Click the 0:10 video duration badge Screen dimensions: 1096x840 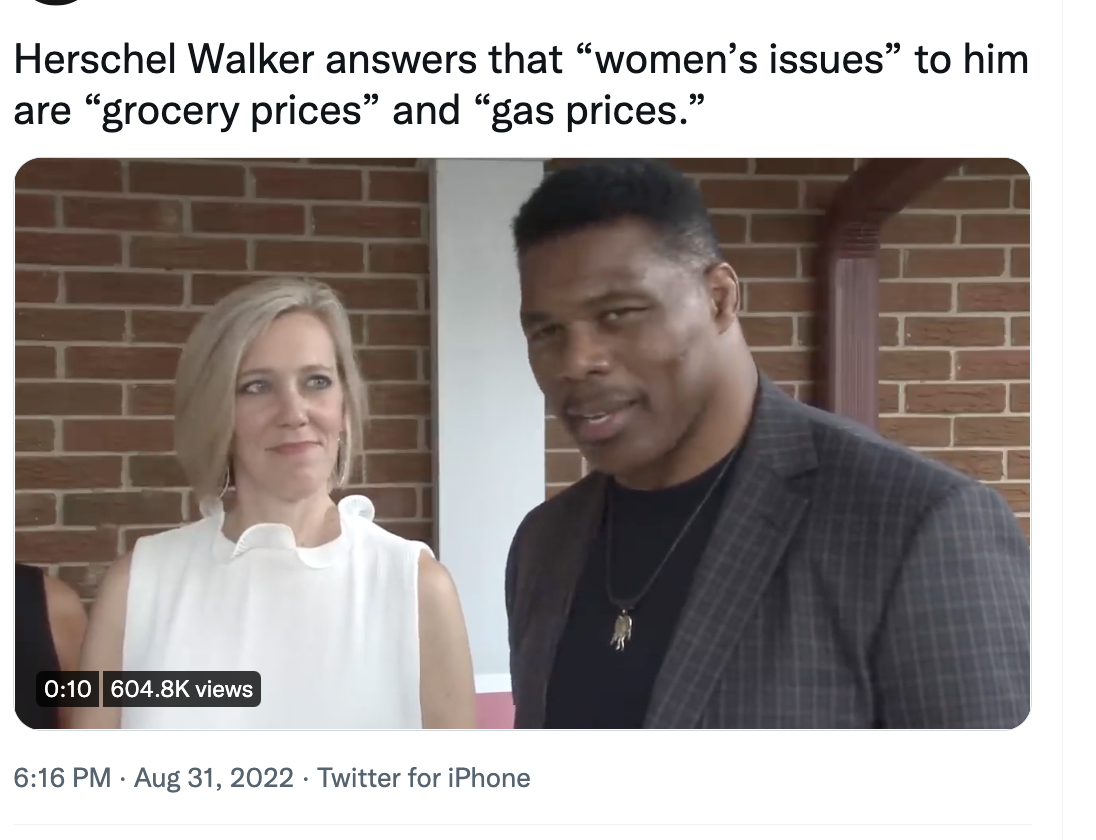[x=68, y=689]
